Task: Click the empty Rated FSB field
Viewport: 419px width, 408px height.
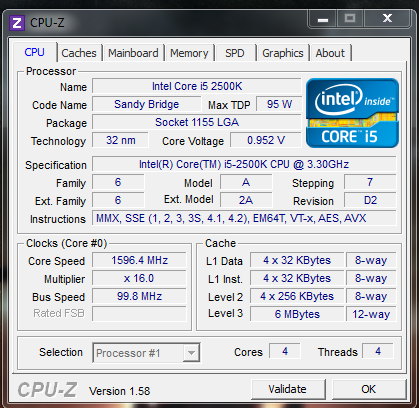Action: 139,314
